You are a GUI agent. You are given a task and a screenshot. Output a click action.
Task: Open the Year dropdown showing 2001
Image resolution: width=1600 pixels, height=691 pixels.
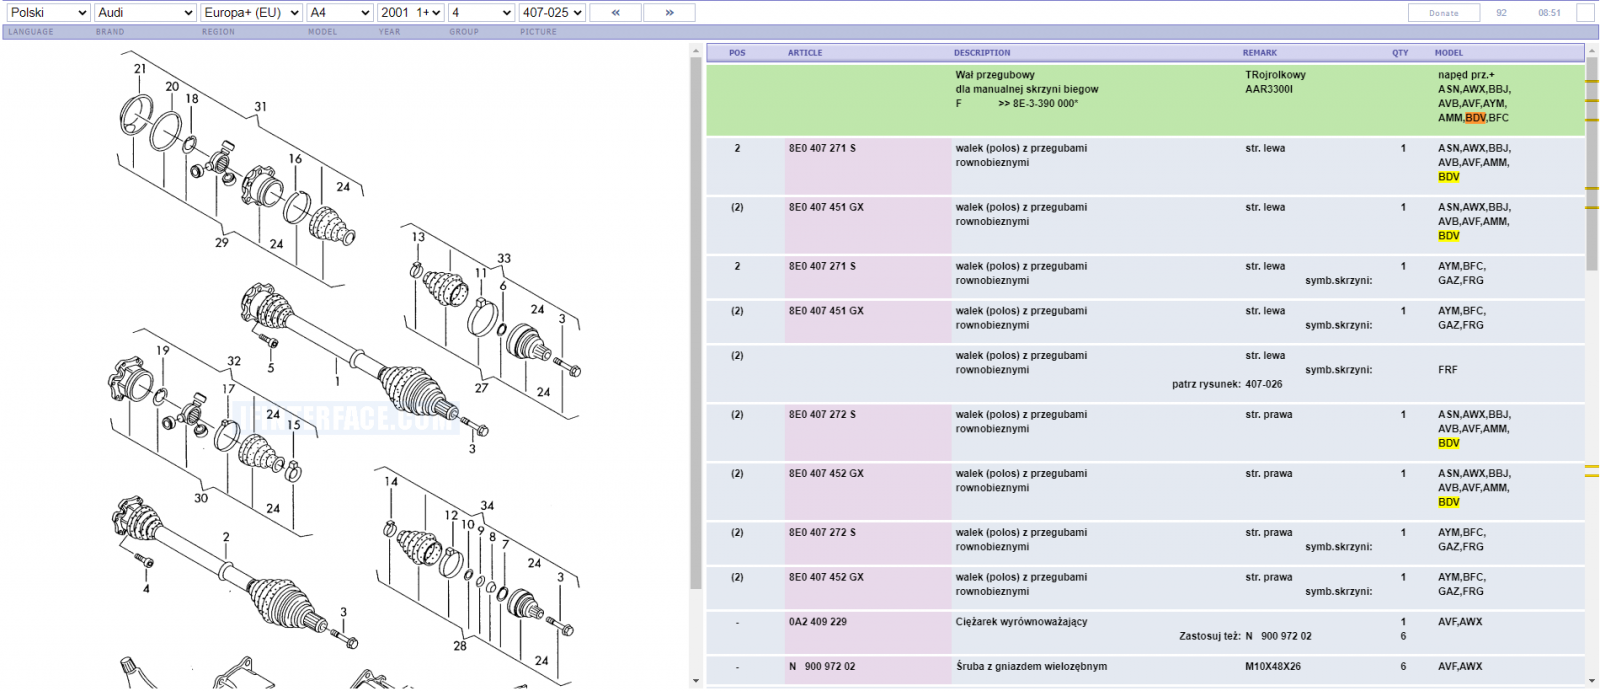[x=411, y=13]
